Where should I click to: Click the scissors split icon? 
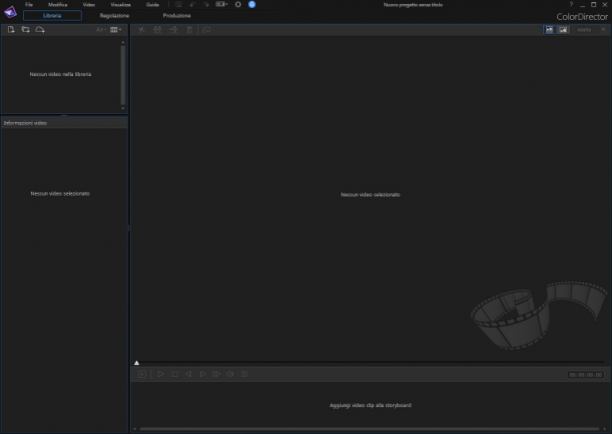(142, 30)
